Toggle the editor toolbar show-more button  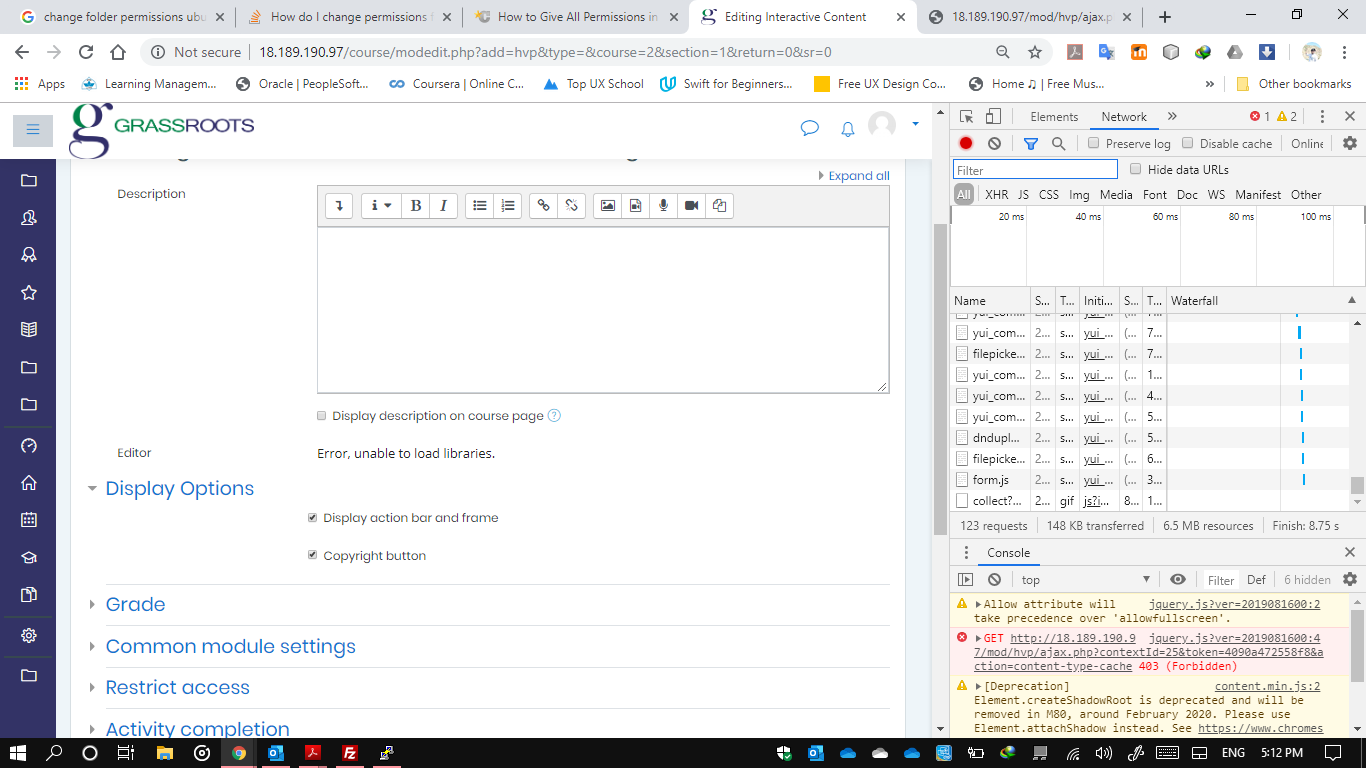click(339, 205)
